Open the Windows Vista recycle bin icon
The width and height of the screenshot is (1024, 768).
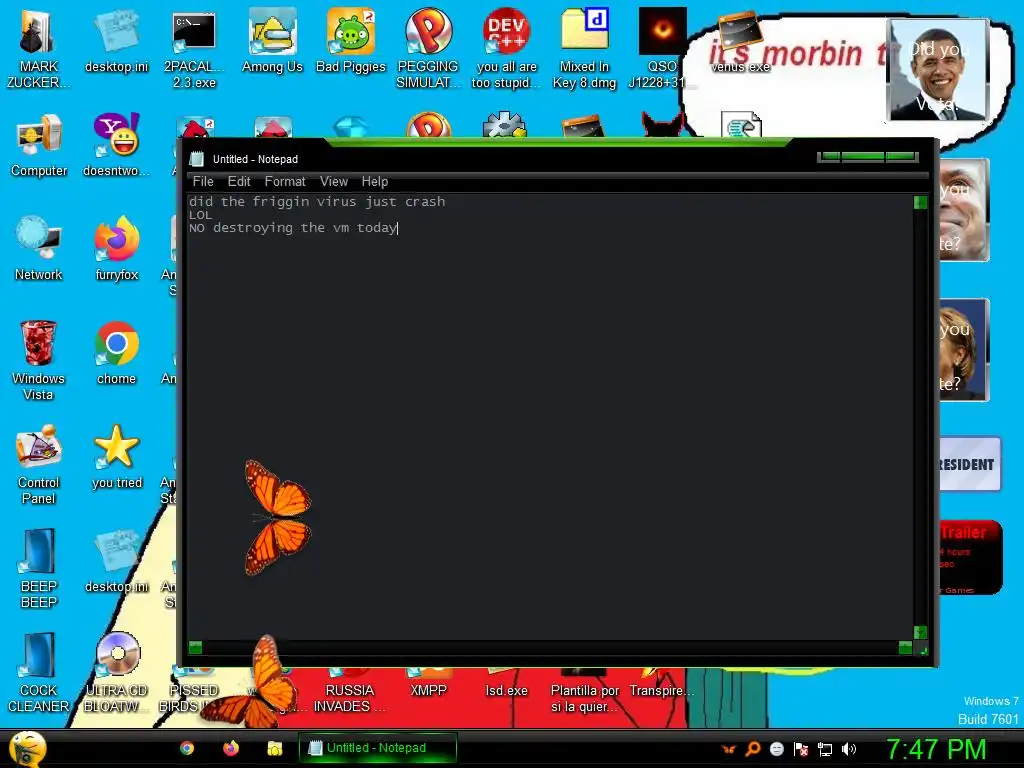point(38,360)
